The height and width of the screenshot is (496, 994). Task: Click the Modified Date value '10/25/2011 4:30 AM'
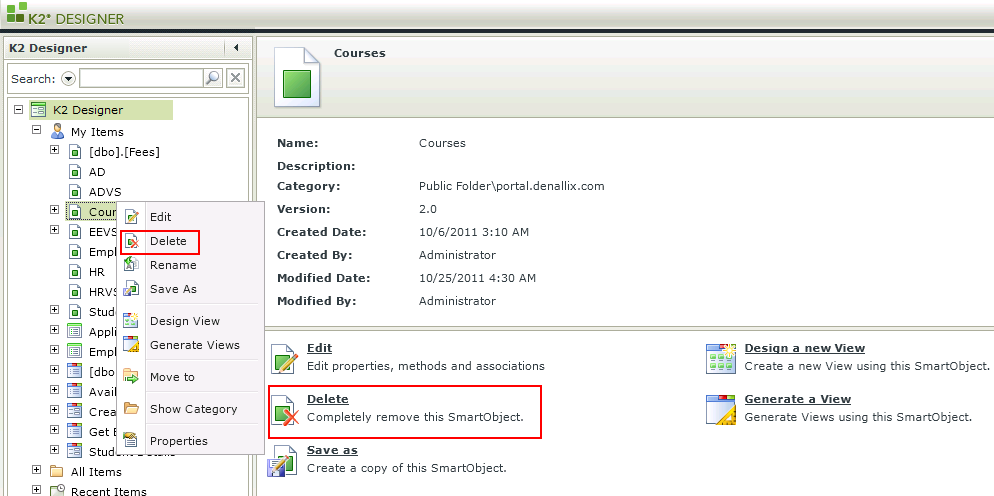click(x=477, y=278)
